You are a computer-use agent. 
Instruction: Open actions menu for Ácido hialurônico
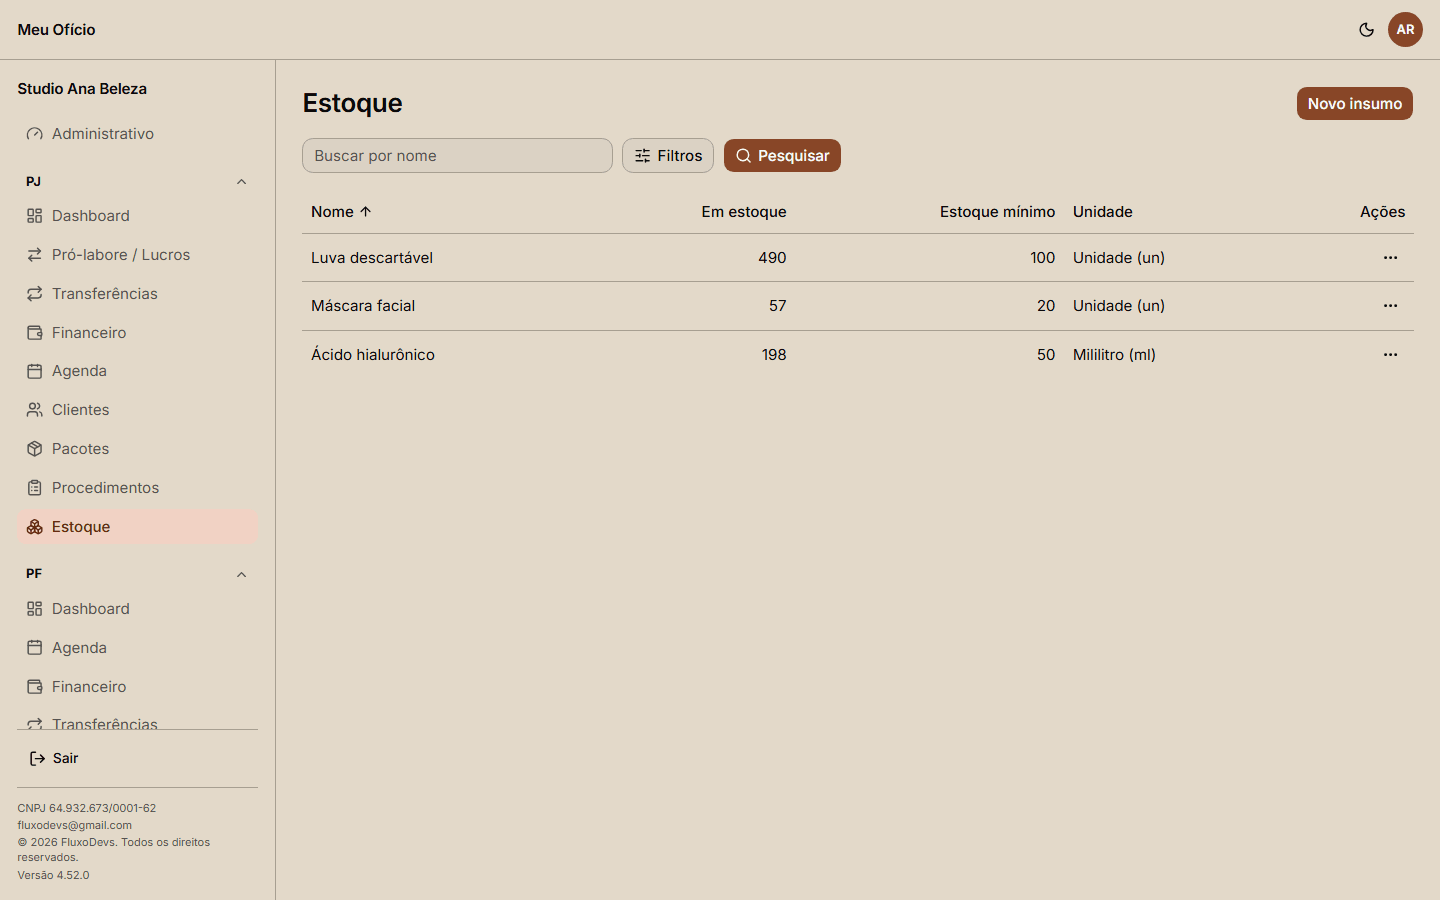coord(1390,355)
